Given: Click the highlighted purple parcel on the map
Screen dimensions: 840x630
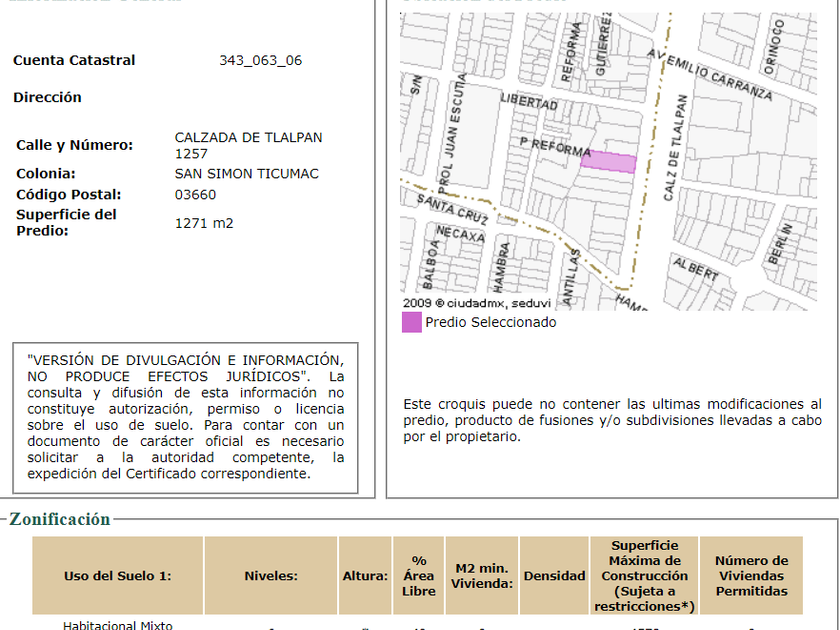Looking at the screenshot, I should click(609, 162).
